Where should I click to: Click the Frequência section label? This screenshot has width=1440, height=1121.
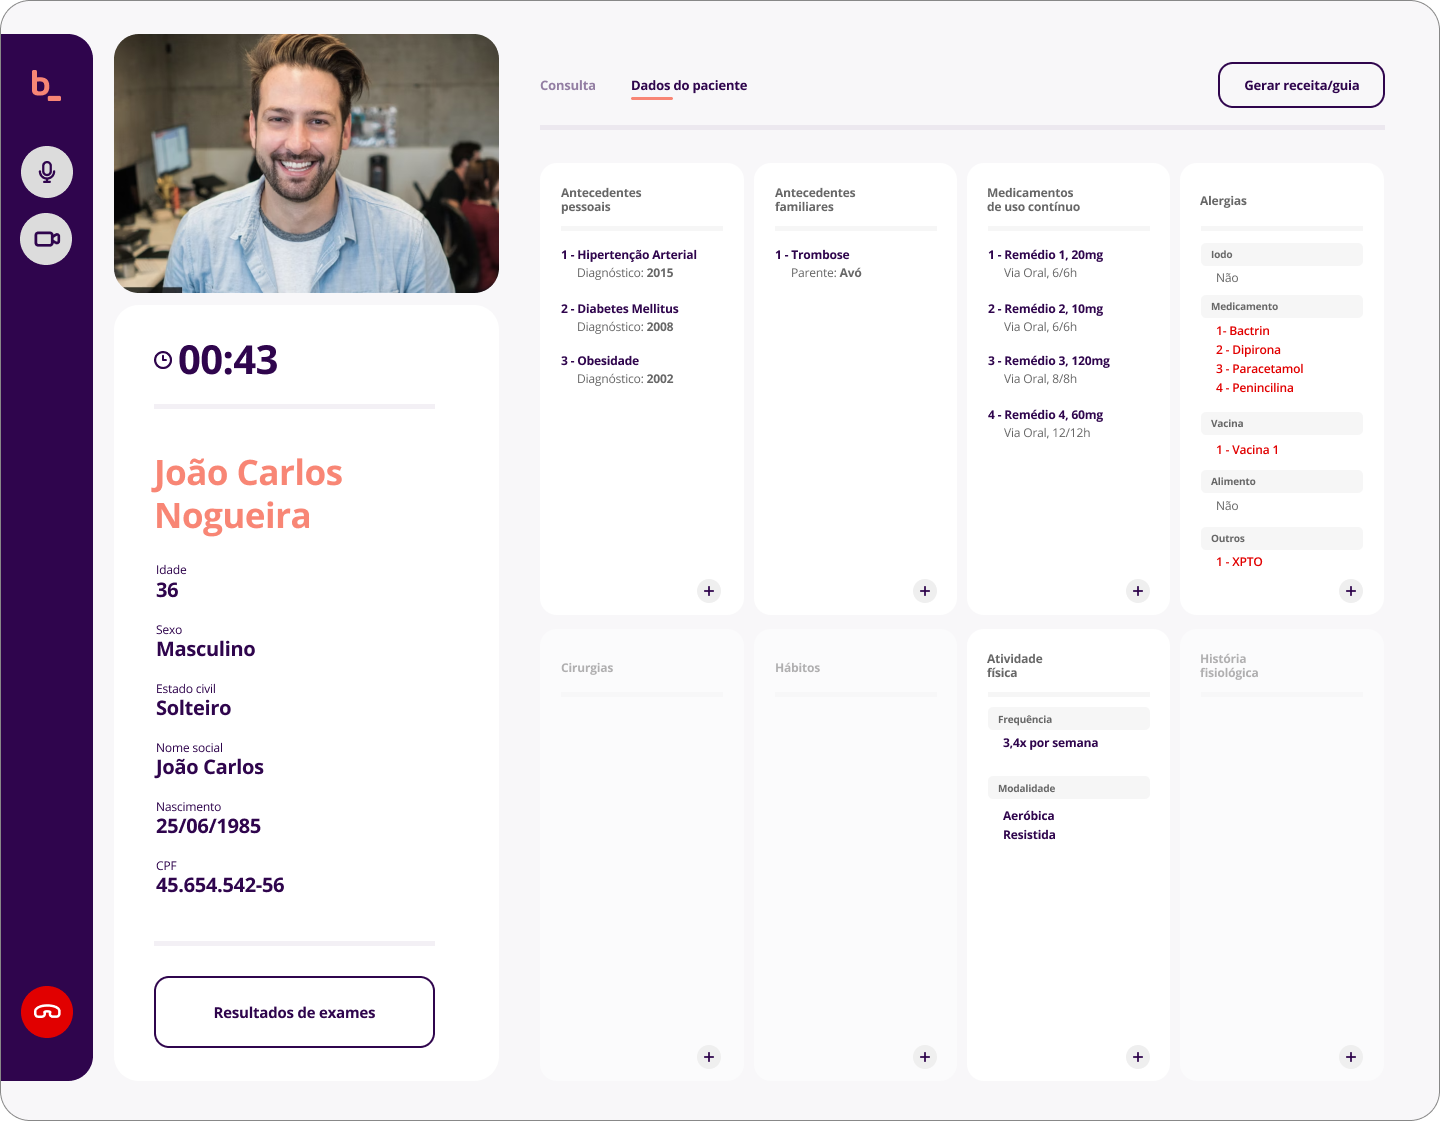(1068, 720)
